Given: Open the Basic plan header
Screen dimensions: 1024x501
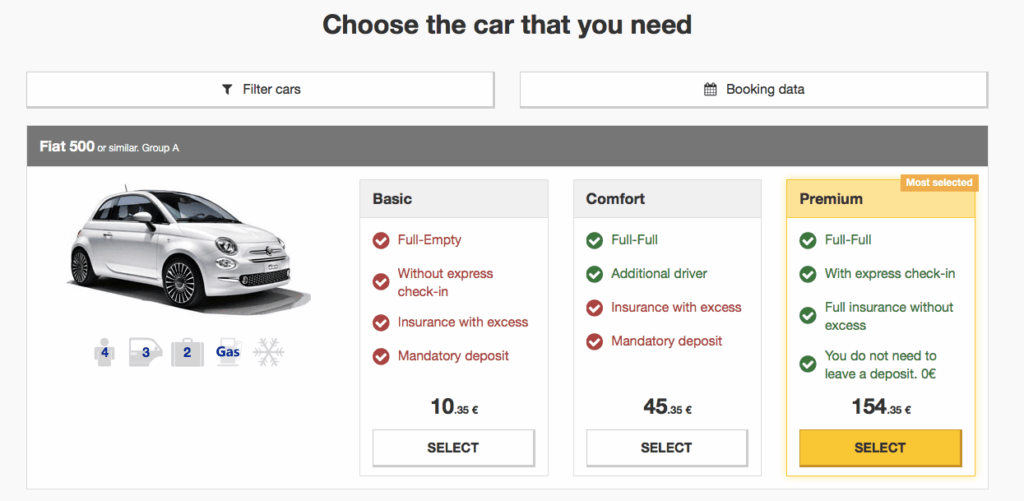Looking at the screenshot, I should 454,199.
